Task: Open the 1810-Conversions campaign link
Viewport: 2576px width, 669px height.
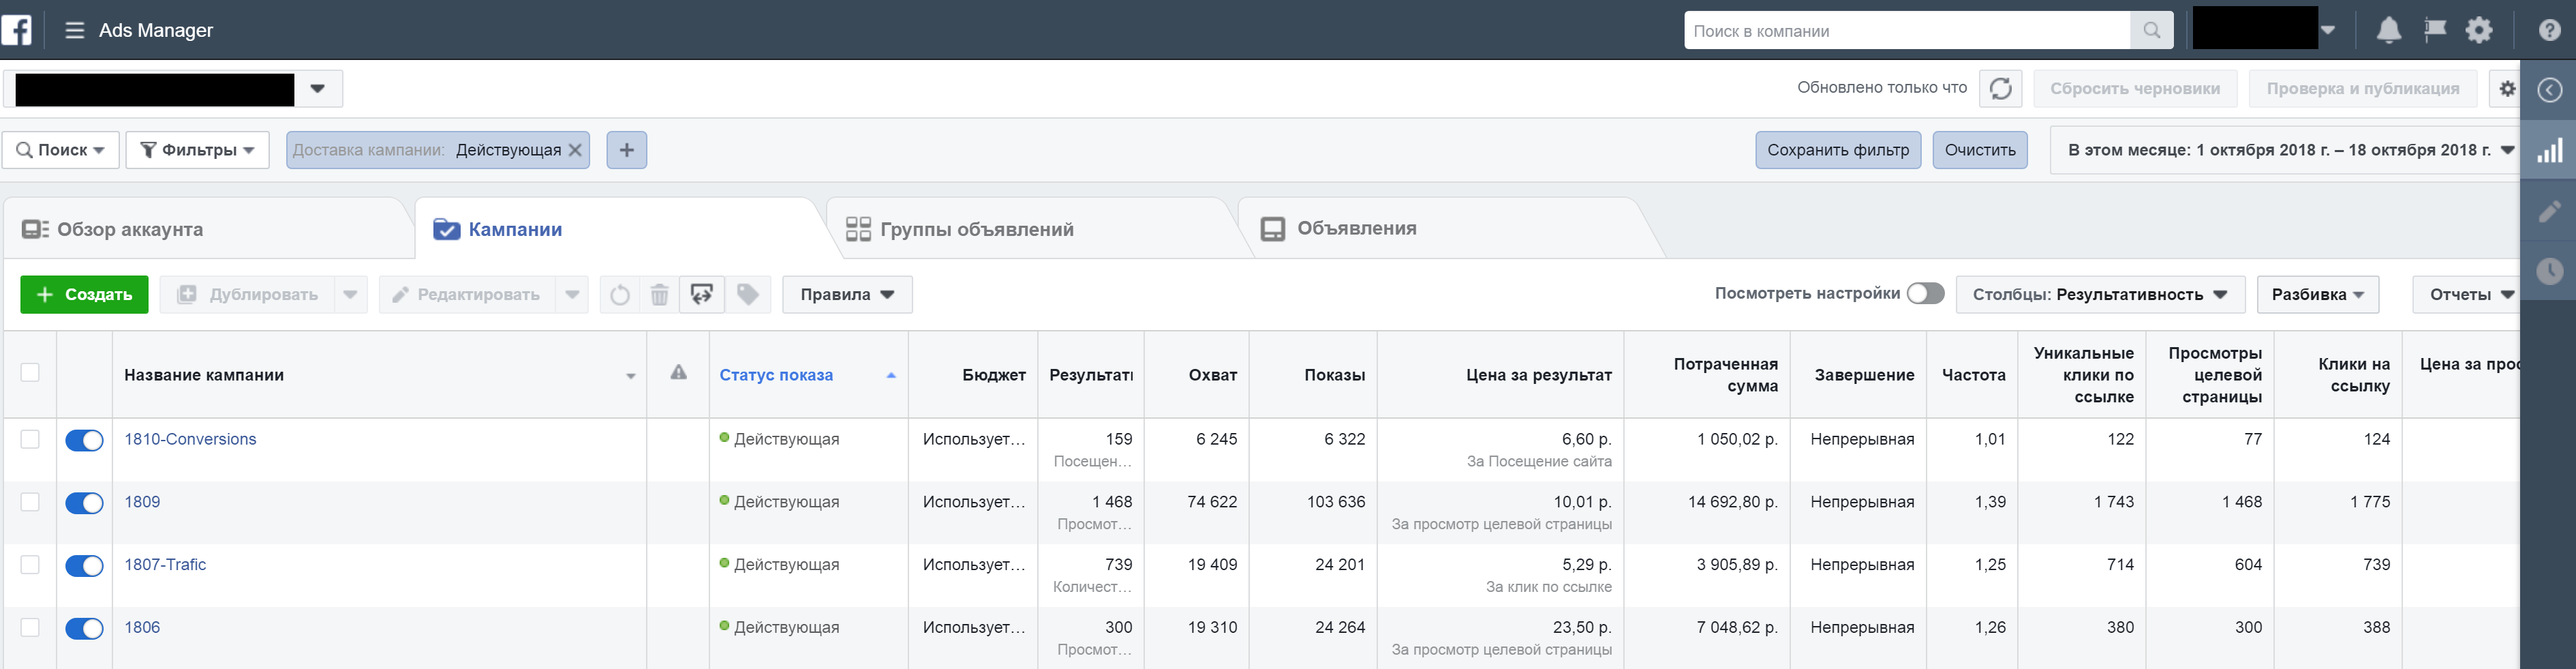Action: (190, 439)
